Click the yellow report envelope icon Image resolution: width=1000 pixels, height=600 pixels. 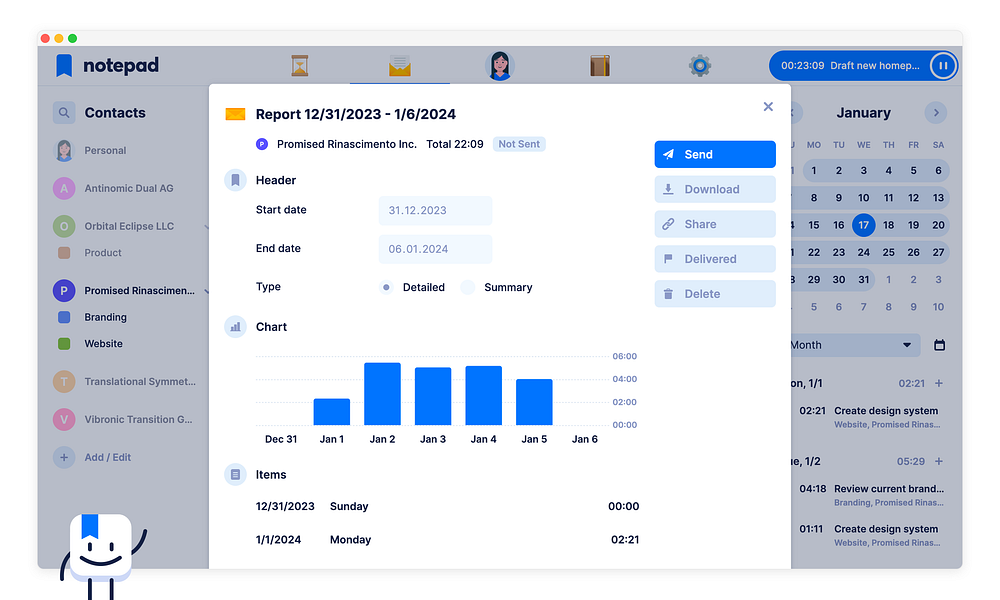pyautogui.click(x=235, y=114)
